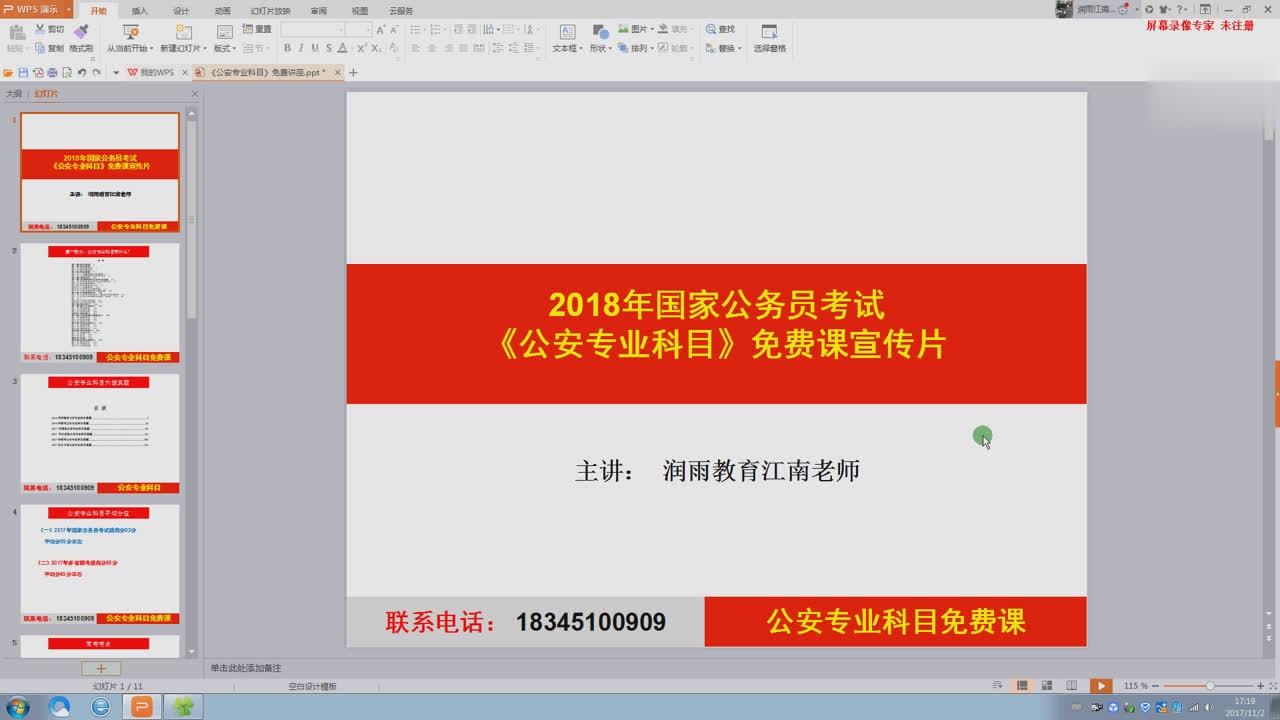
Task: Expand the quick access toolbar customize arrow
Action: tap(116, 73)
